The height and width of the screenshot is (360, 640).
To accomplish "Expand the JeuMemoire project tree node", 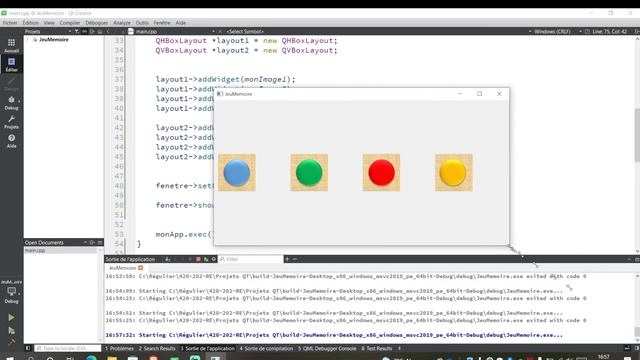I will (x=28, y=40).
